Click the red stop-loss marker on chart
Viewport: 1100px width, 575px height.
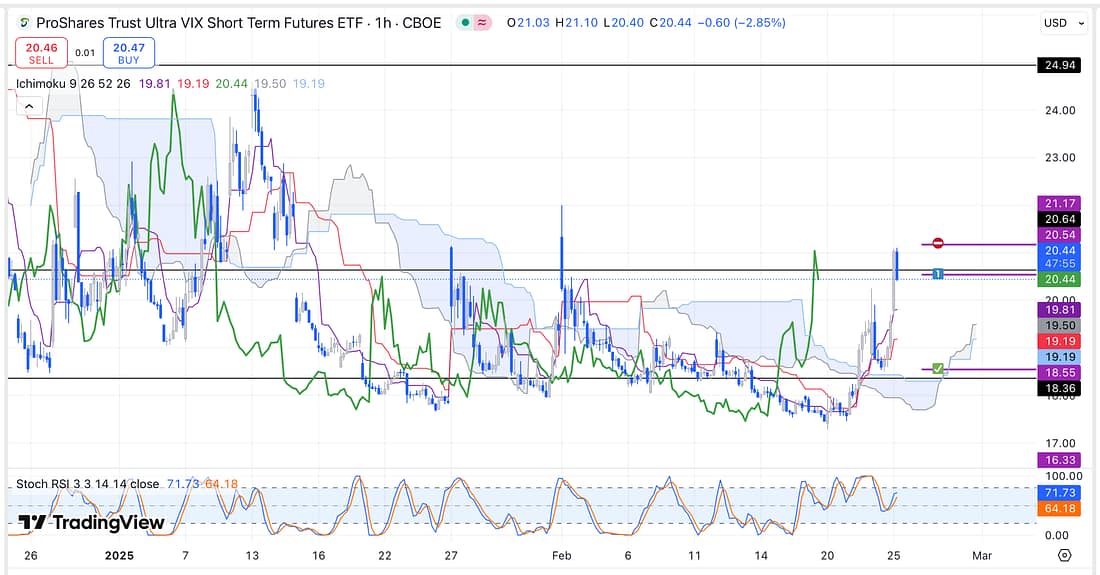click(x=938, y=244)
